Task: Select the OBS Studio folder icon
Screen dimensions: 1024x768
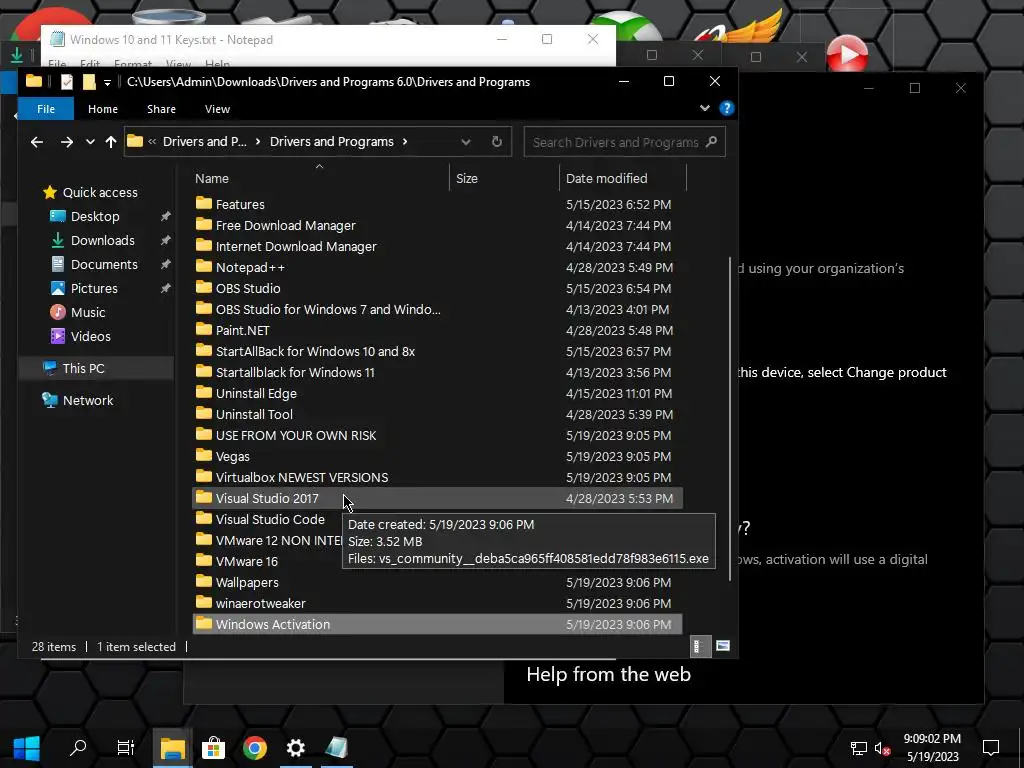Action: (x=204, y=287)
